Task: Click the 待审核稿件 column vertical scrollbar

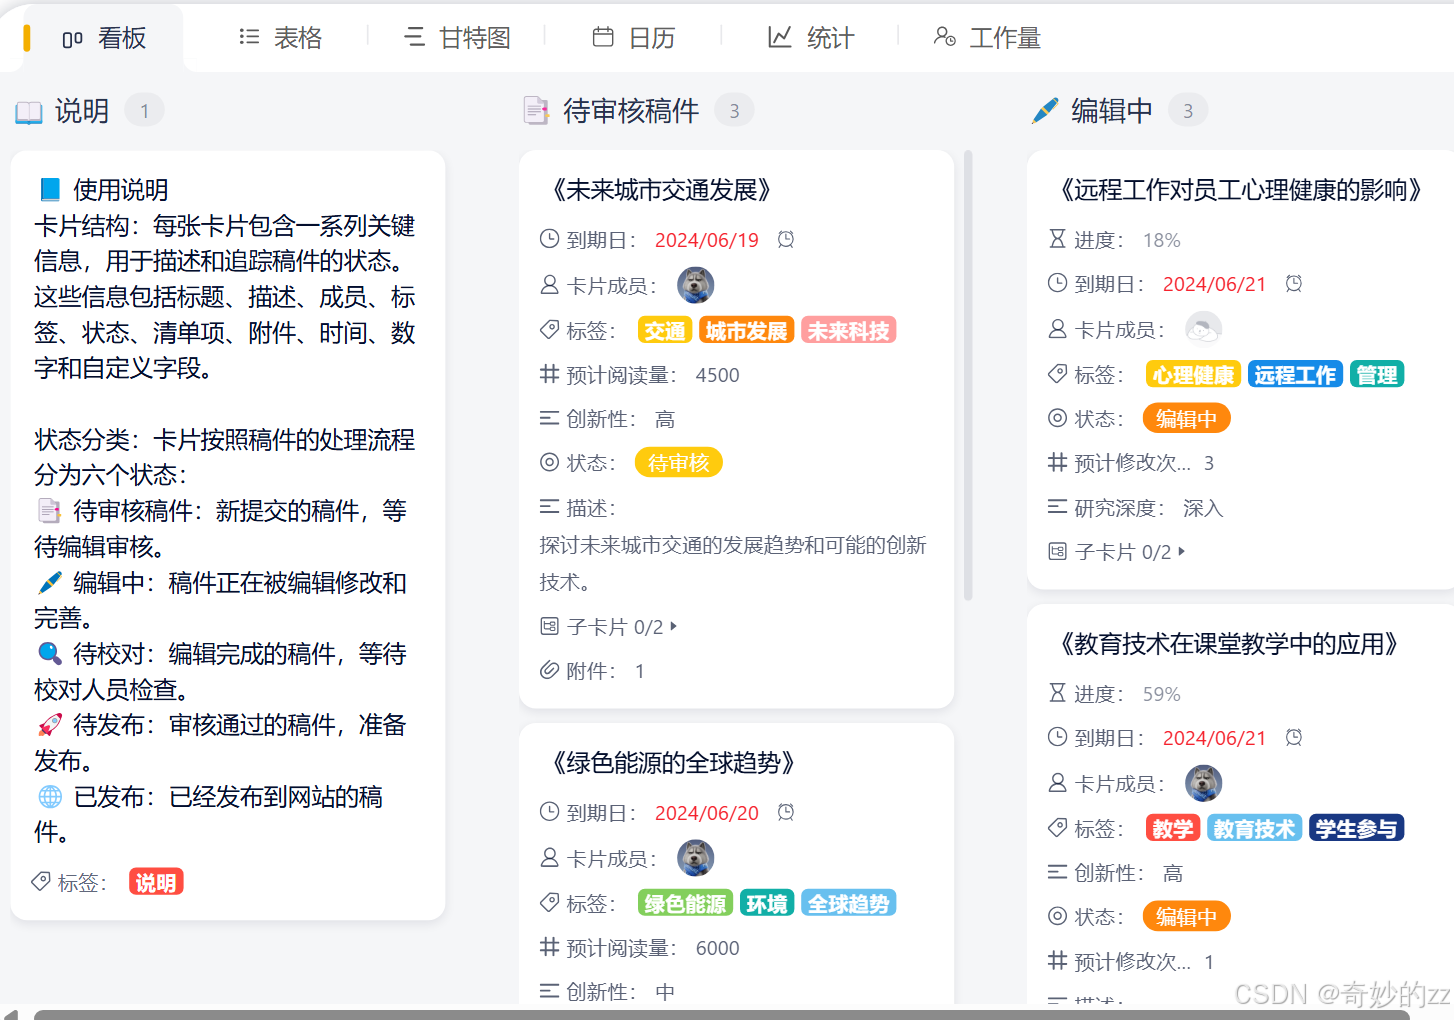Action: [x=968, y=375]
